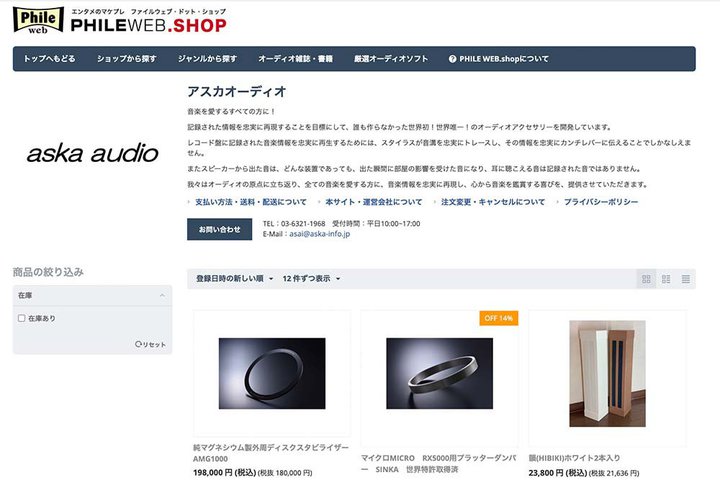This screenshot has height=480, width=720.
Task: Open the 響(HIBIKI) white speaker product image
Action: click(x=608, y=373)
